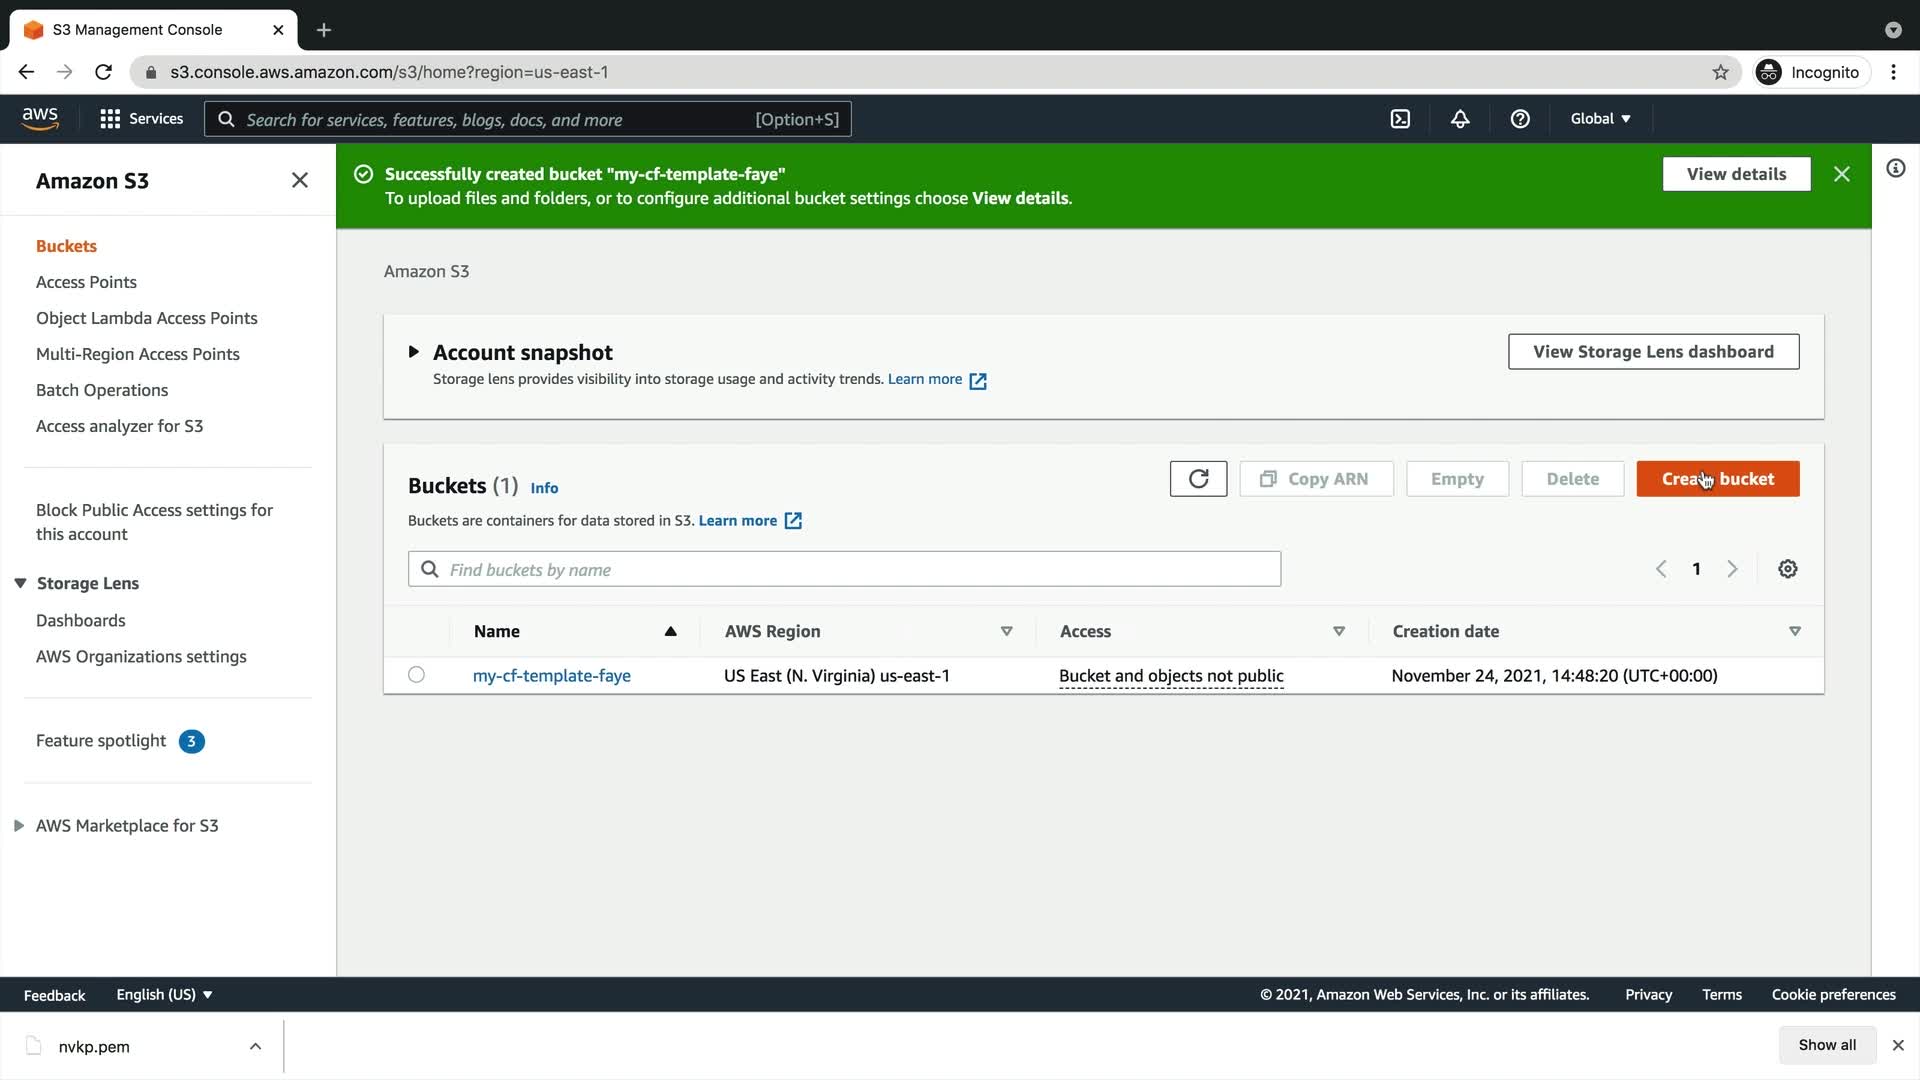Image resolution: width=1920 pixels, height=1080 pixels.
Task: Open Batch Operations sidebar item
Action: pos(102,390)
